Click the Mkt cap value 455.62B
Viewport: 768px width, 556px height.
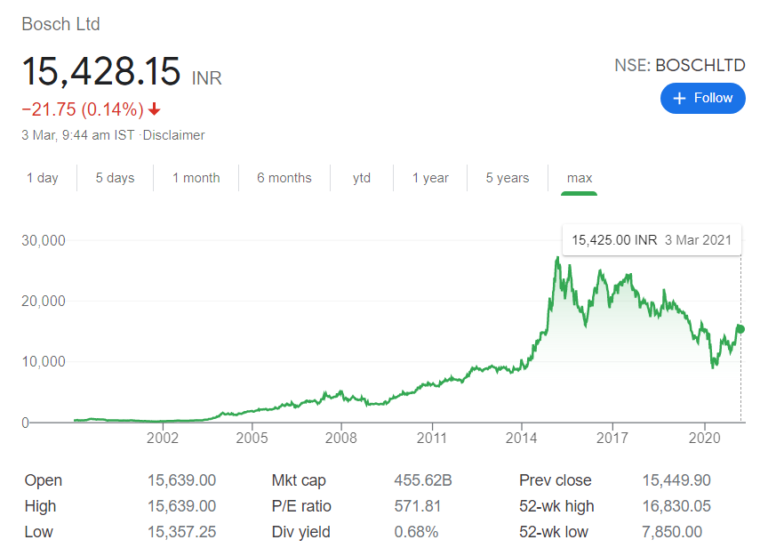(x=423, y=481)
